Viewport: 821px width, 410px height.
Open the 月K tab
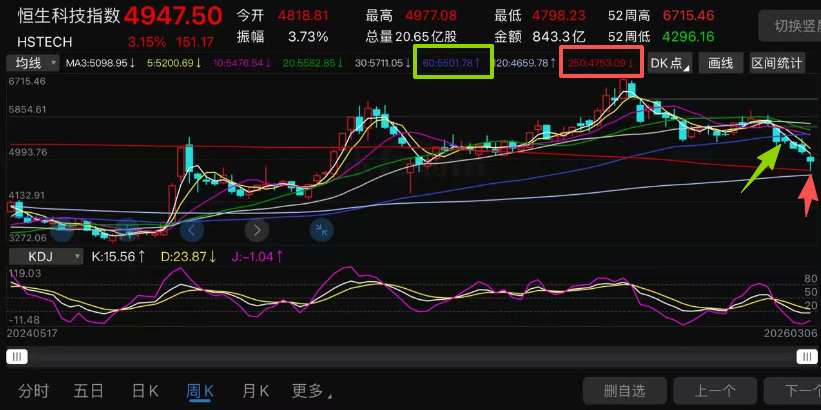tap(256, 391)
